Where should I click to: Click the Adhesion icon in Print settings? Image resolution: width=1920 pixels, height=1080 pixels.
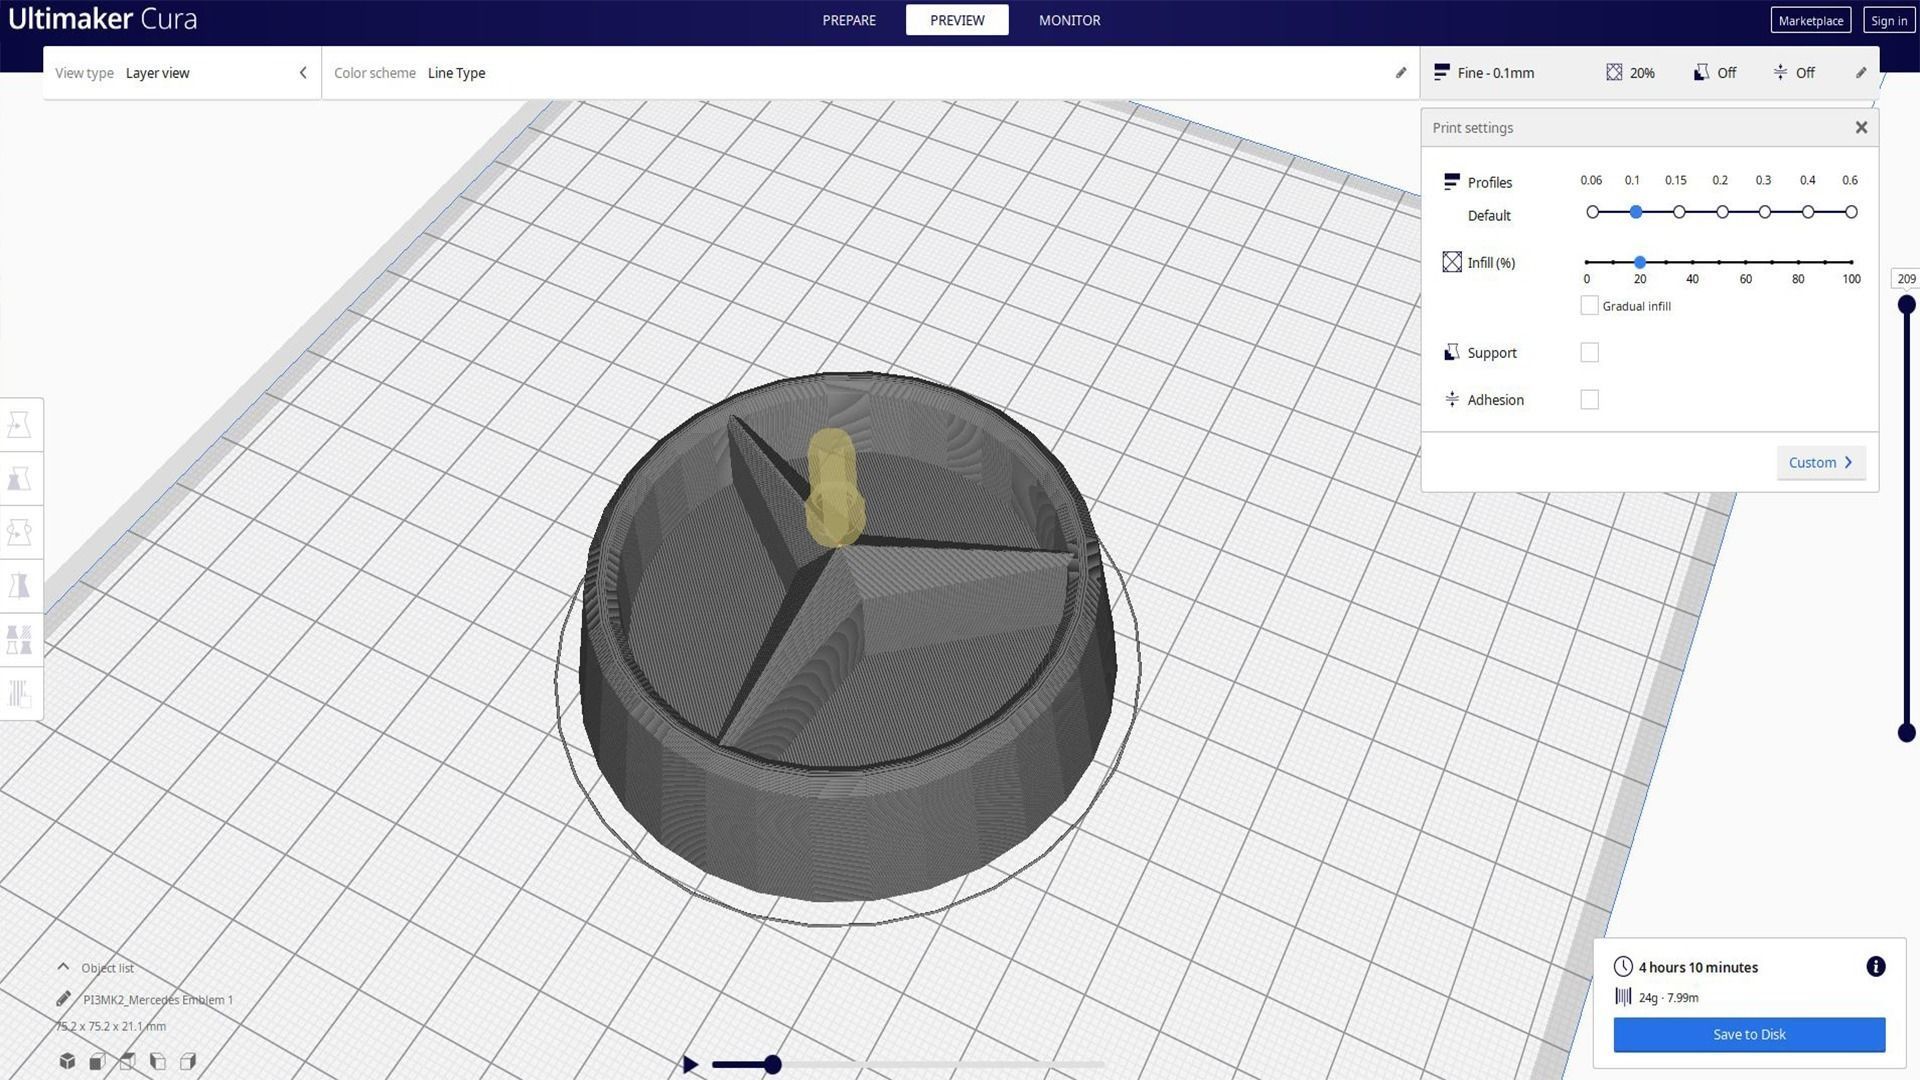(1452, 399)
